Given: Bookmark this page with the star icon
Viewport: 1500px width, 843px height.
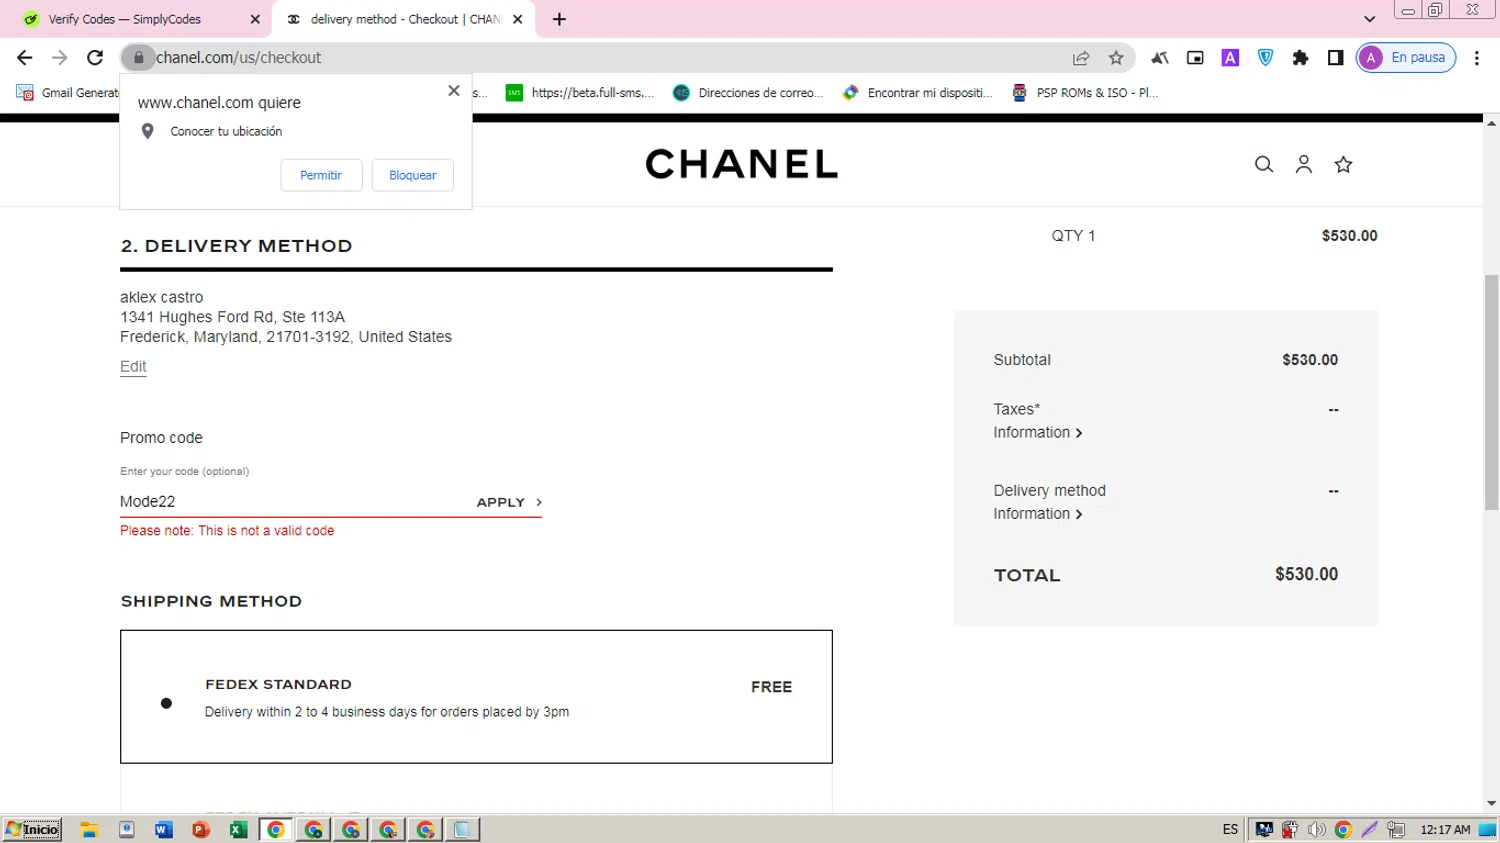Looking at the screenshot, I should click(1116, 58).
